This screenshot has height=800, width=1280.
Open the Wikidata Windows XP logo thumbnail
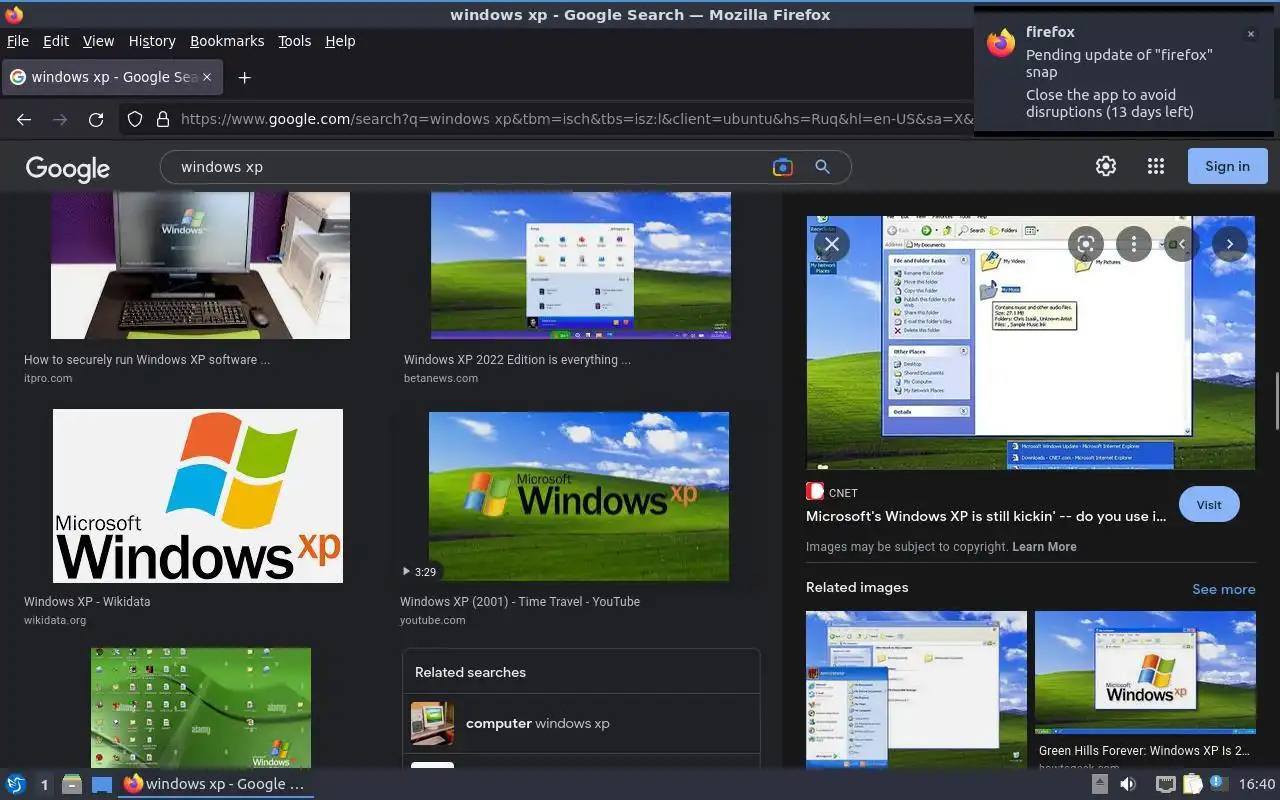click(x=198, y=496)
